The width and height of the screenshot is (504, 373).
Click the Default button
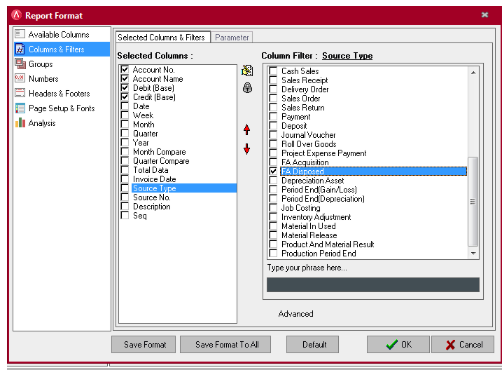[313, 344]
